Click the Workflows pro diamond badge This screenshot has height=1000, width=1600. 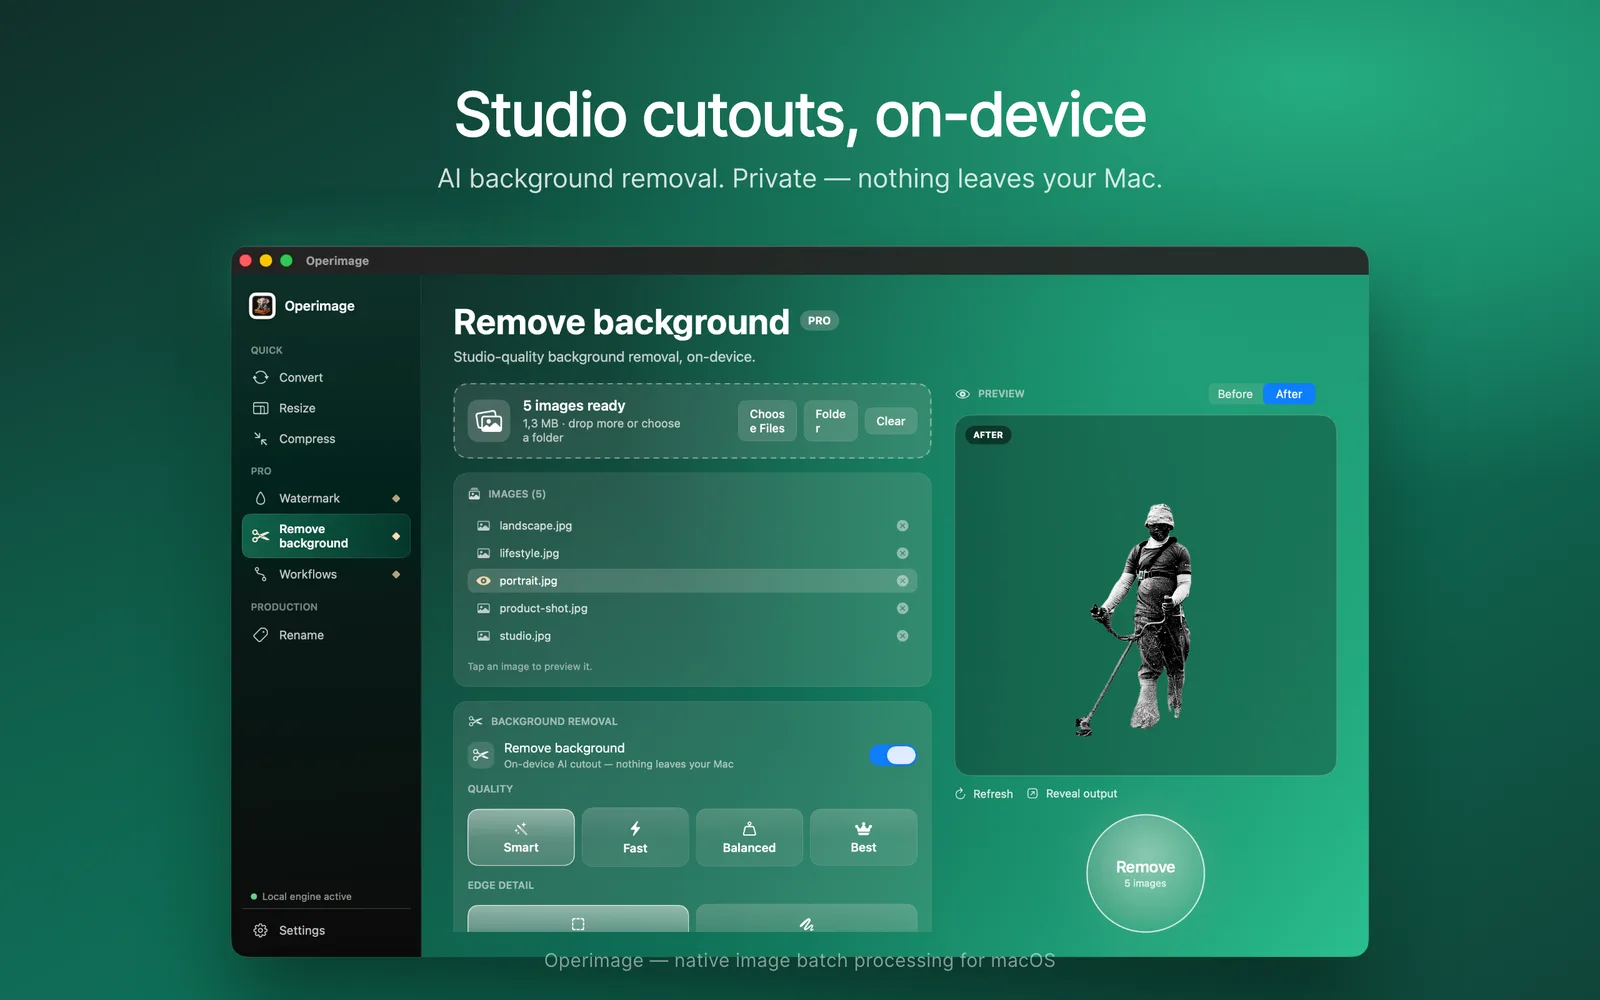click(x=396, y=574)
